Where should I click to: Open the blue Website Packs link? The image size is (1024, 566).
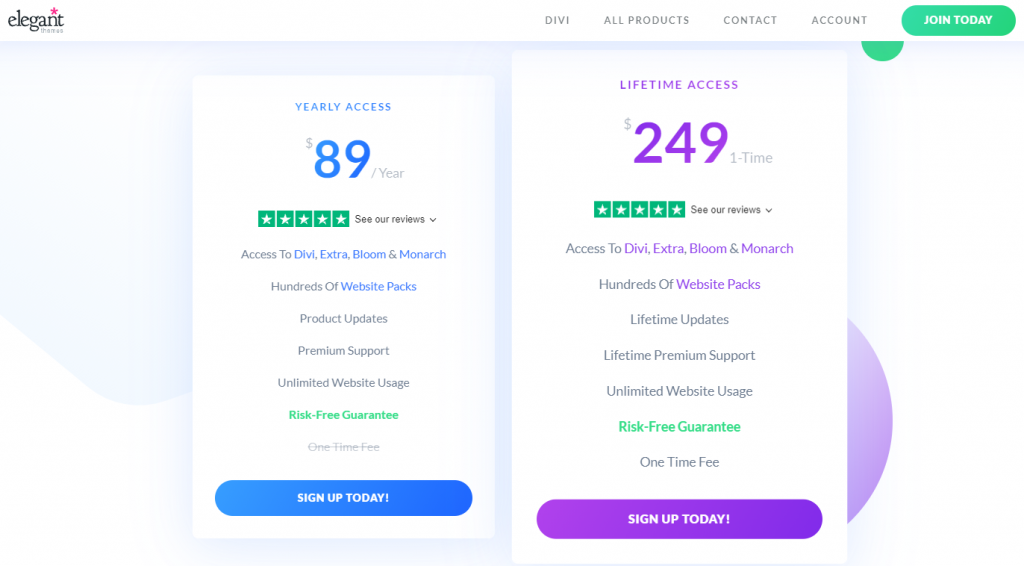pyautogui.click(x=378, y=286)
